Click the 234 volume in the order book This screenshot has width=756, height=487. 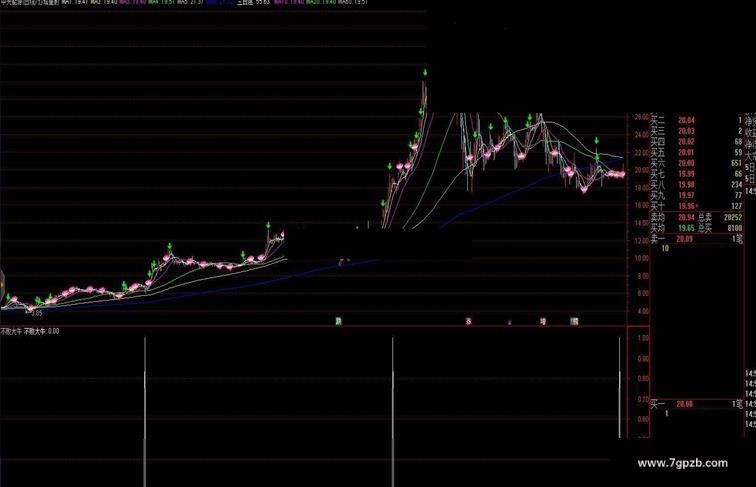(x=736, y=185)
